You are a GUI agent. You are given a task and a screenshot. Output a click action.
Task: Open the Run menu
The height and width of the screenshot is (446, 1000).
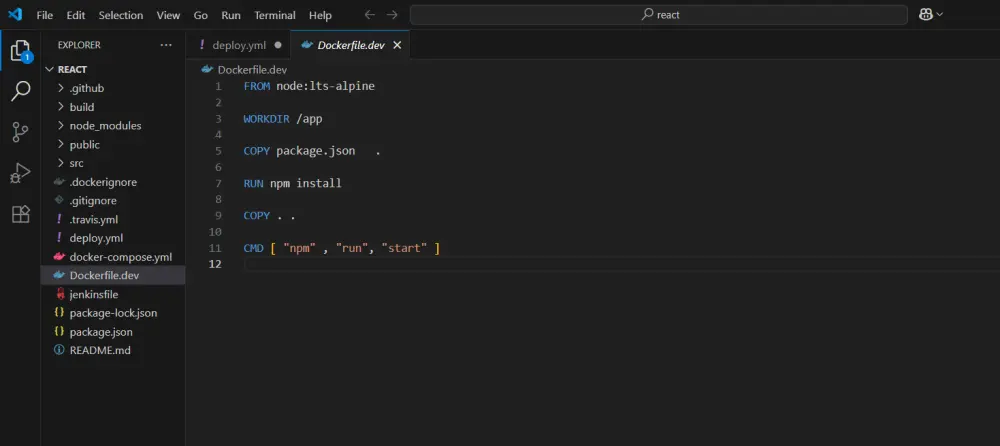point(231,15)
